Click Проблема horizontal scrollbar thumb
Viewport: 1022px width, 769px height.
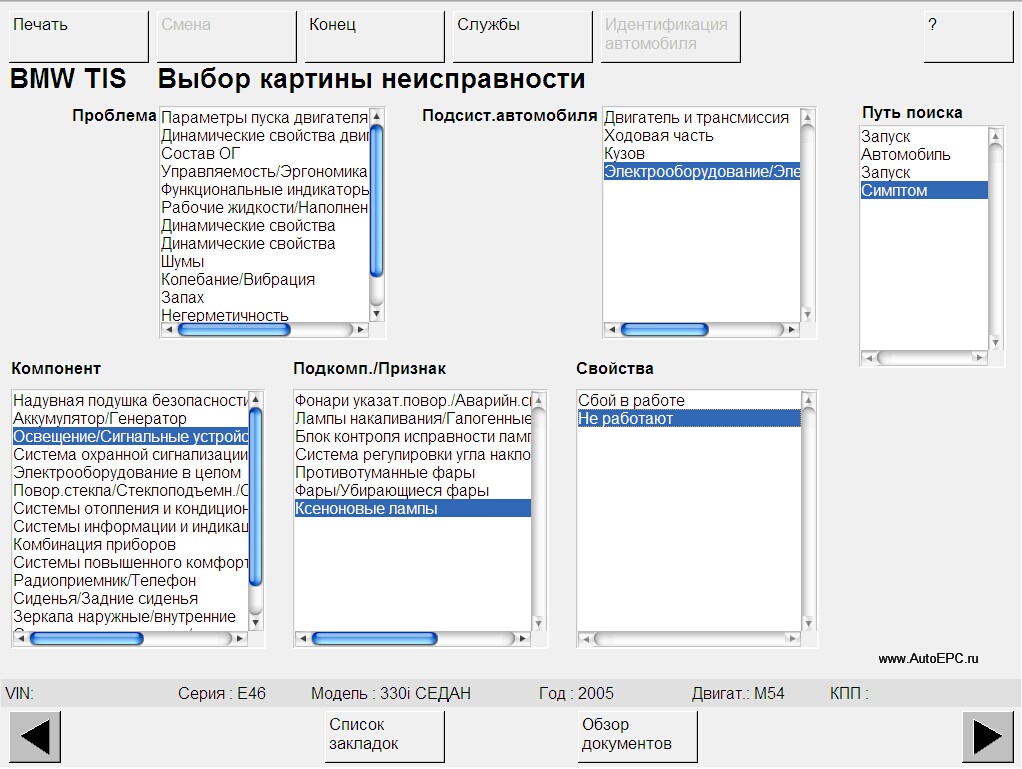pyautogui.click(x=234, y=330)
